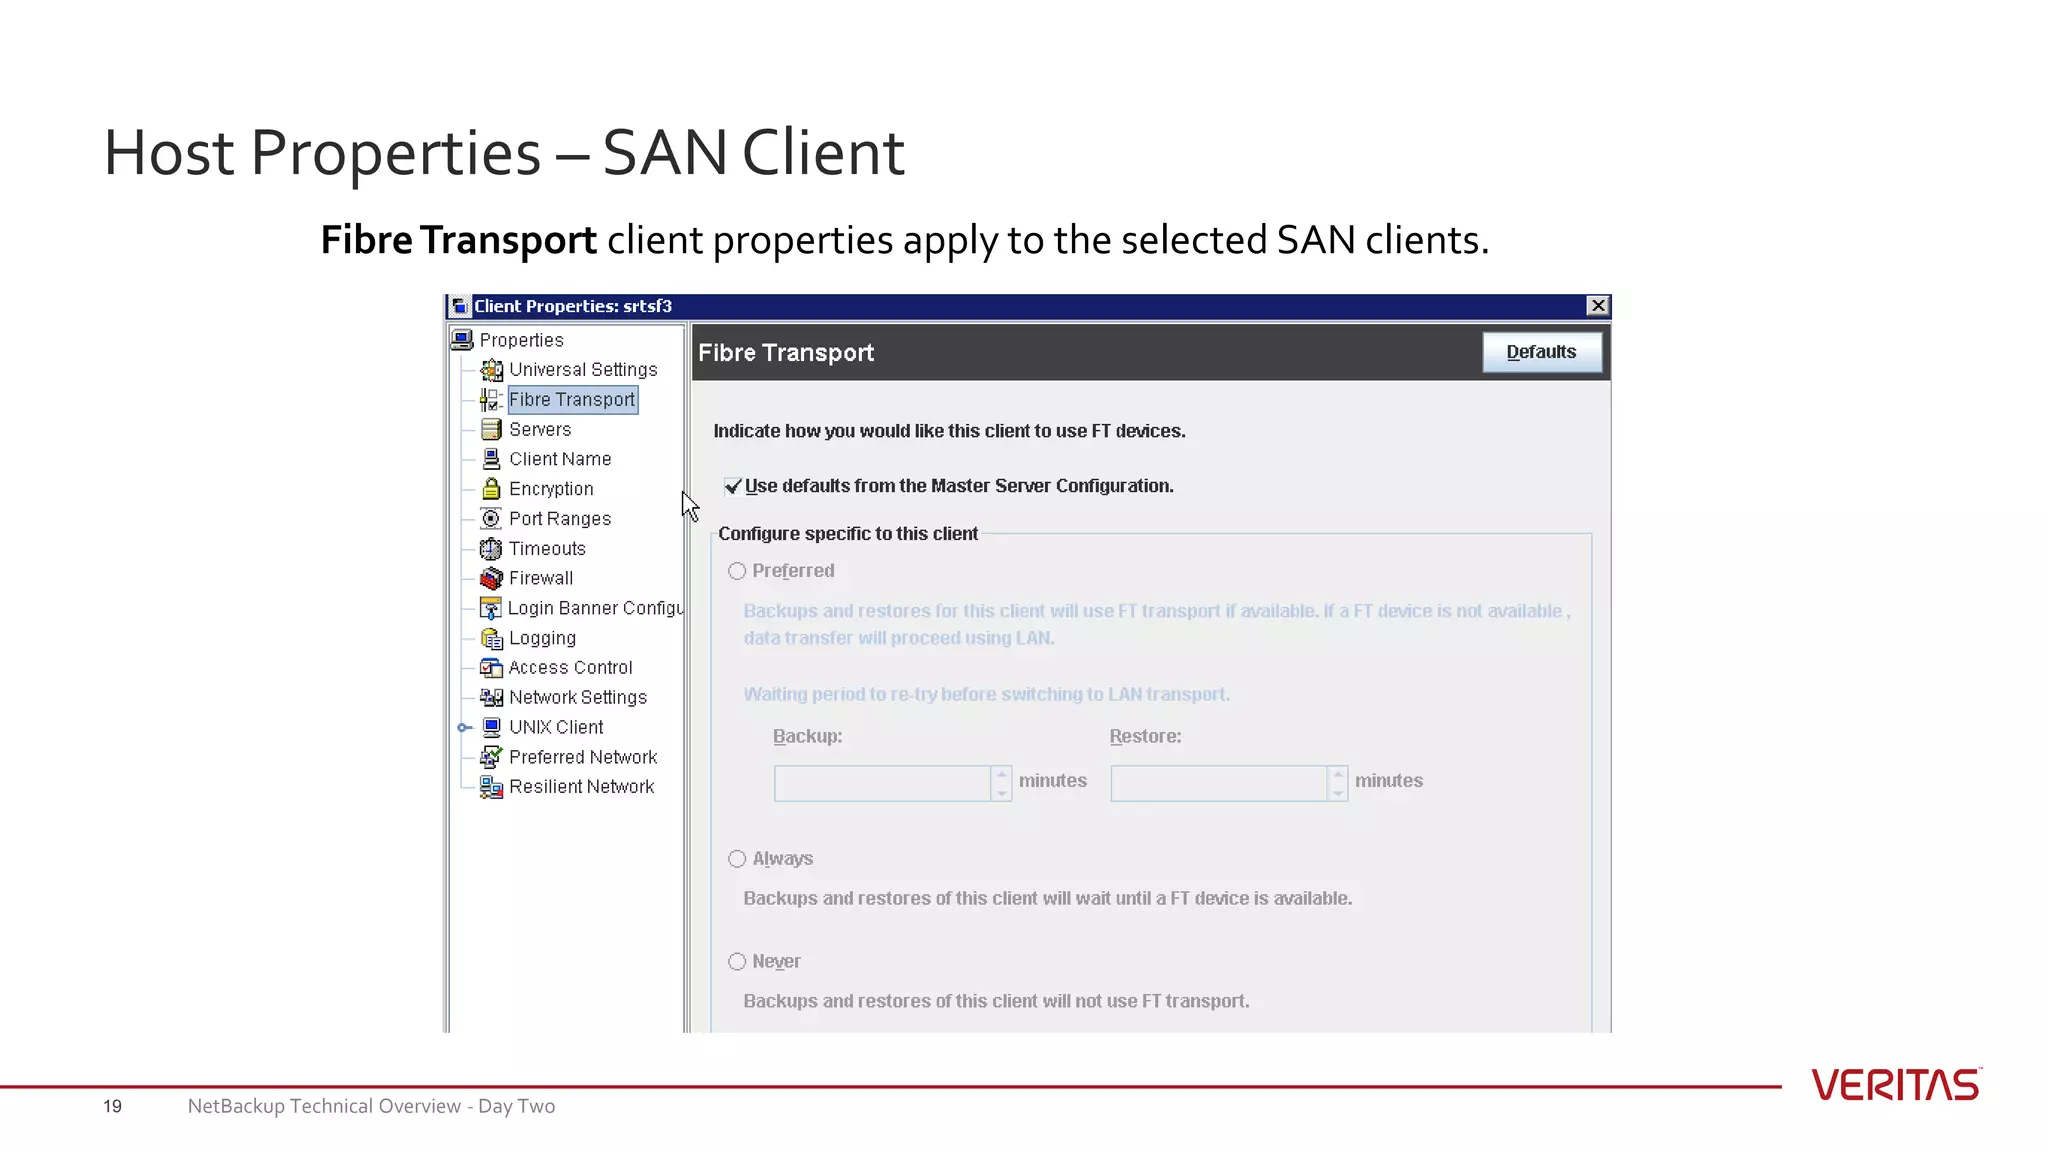
Task: Click the Logging icon
Action: [x=491, y=638]
